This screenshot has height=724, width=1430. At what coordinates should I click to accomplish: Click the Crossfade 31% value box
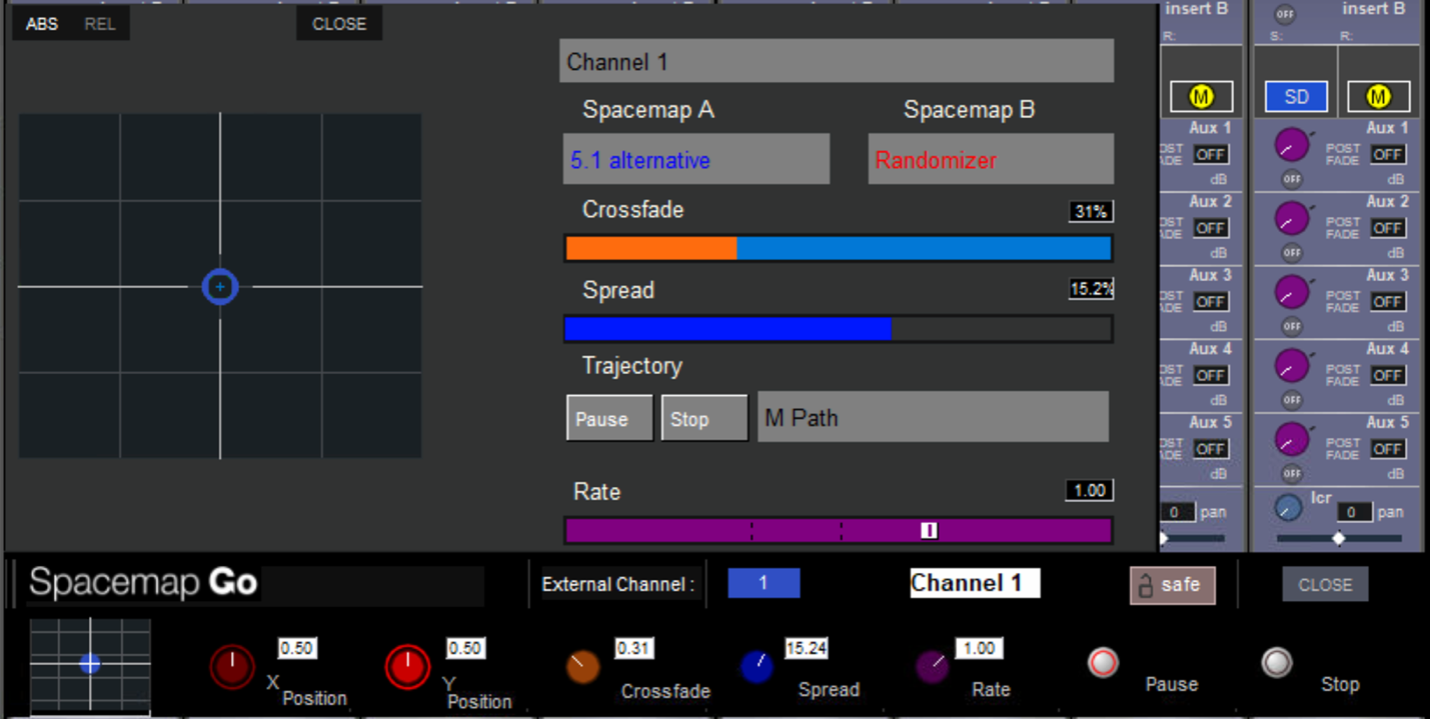[1091, 212]
